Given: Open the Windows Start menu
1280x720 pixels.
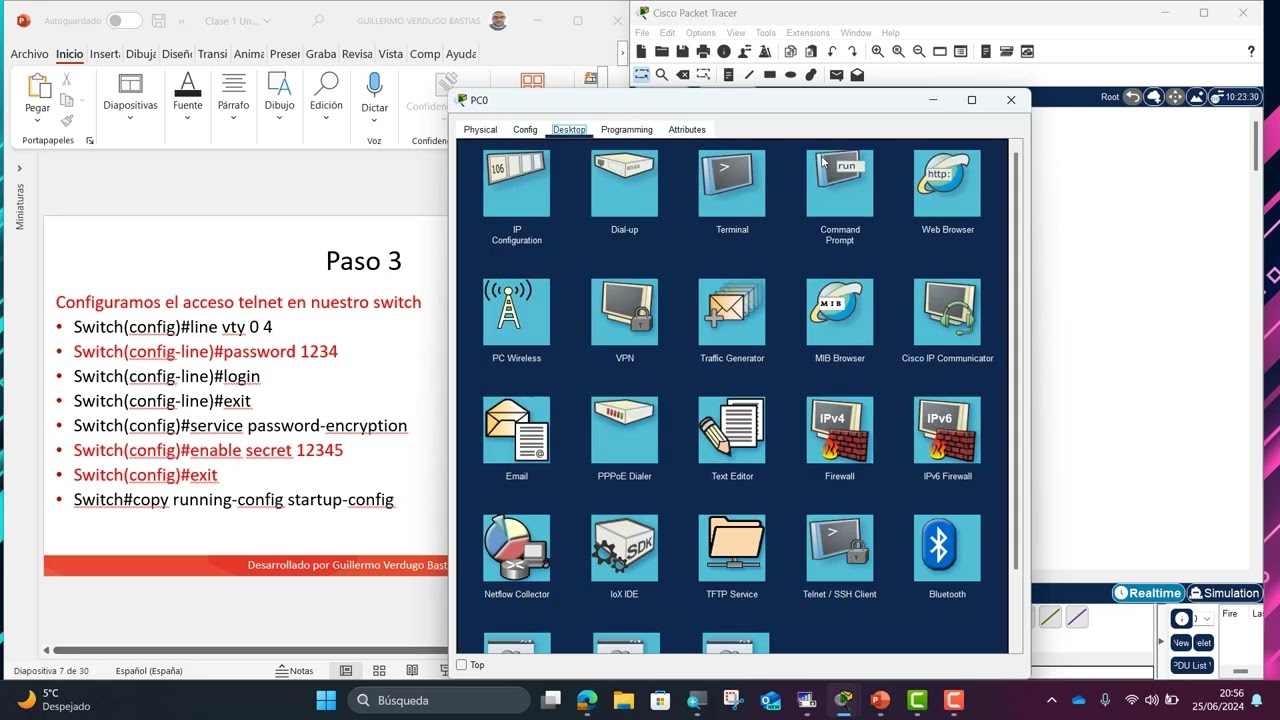Looking at the screenshot, I should (x=326, y=700).
